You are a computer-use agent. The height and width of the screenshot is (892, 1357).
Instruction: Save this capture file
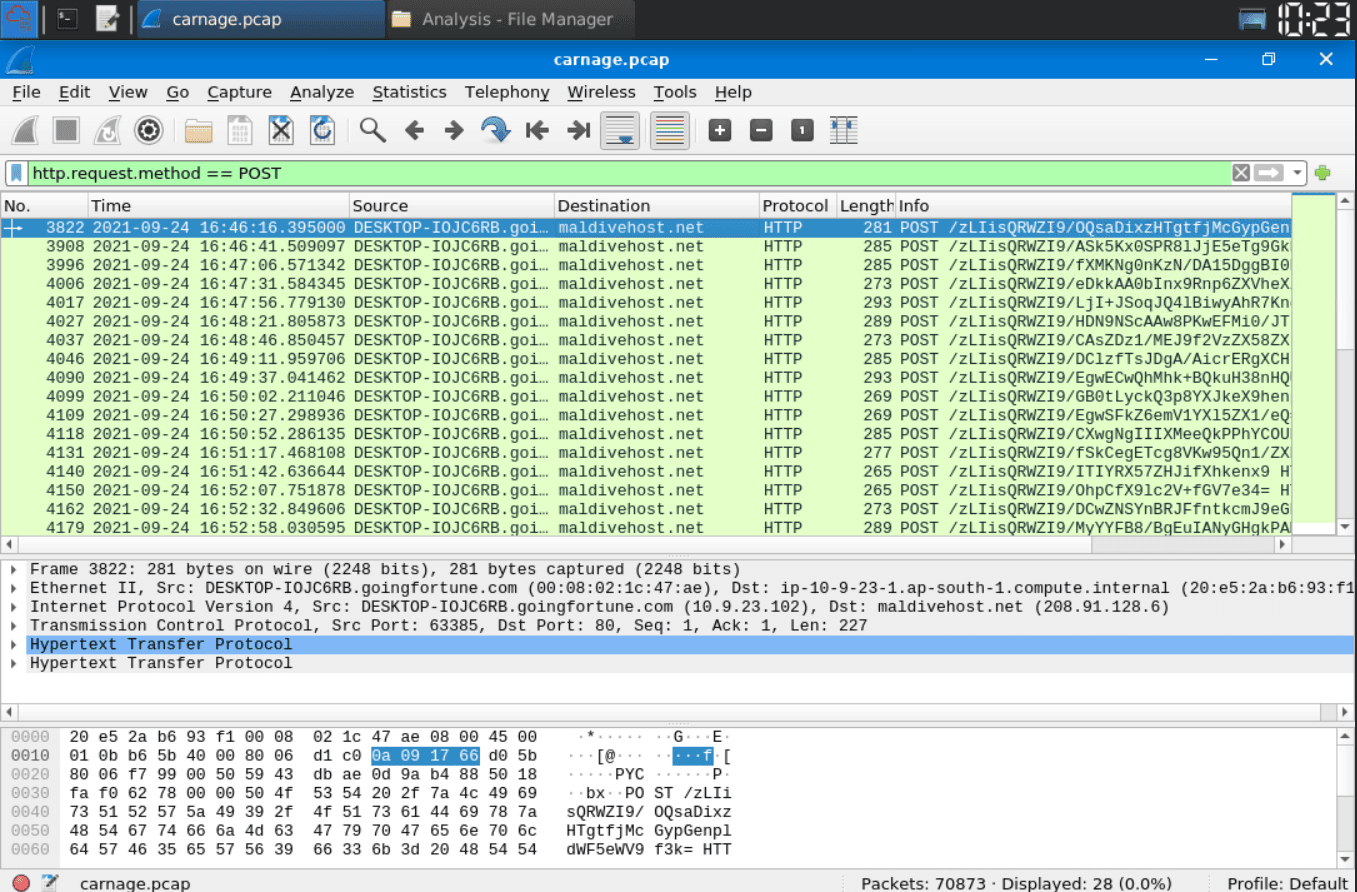[x=240, y=130]
